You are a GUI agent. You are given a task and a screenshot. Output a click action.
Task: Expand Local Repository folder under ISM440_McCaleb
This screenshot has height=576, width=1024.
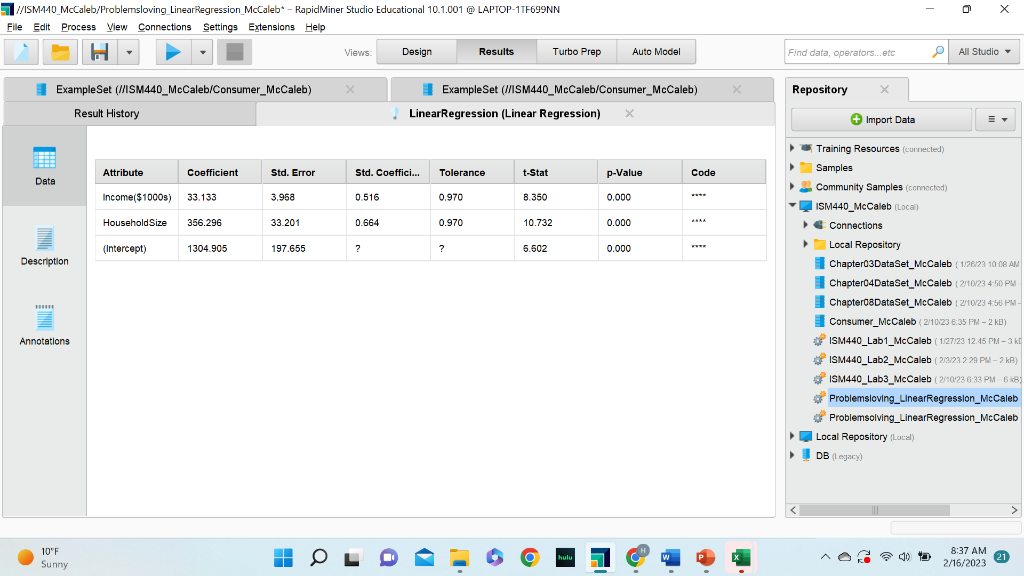tap(805, 244)
